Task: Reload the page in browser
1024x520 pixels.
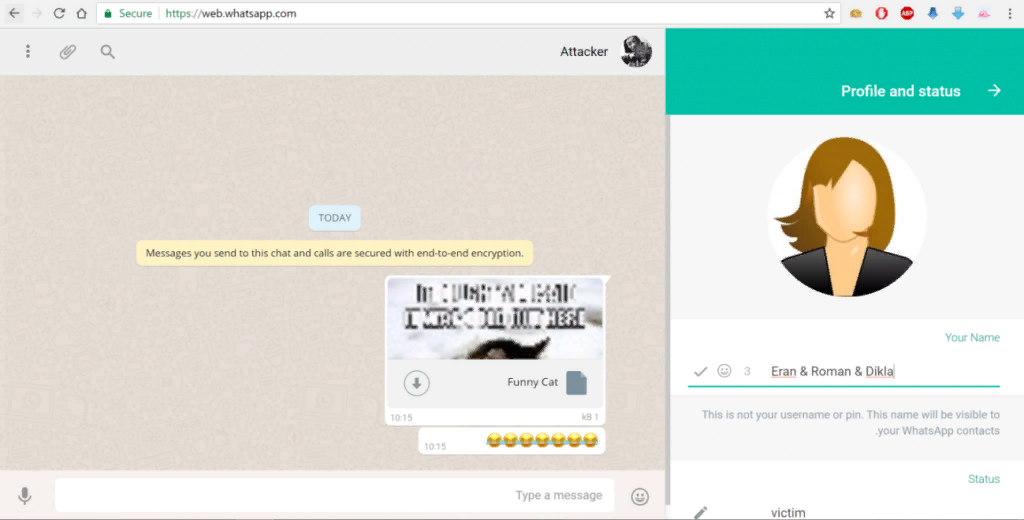Action: (x=59, y=13)
